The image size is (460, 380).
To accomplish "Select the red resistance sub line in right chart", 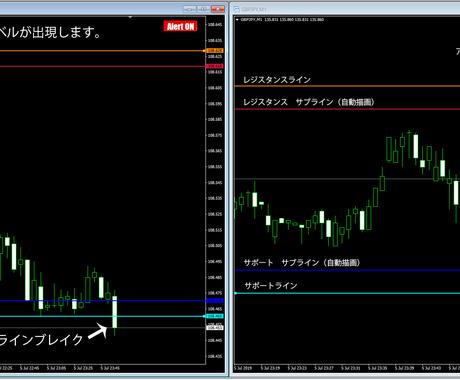I will pos(347,109).
